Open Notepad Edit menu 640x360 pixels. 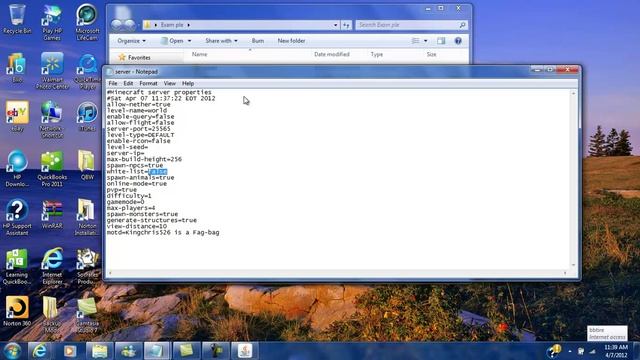point(128,83)
